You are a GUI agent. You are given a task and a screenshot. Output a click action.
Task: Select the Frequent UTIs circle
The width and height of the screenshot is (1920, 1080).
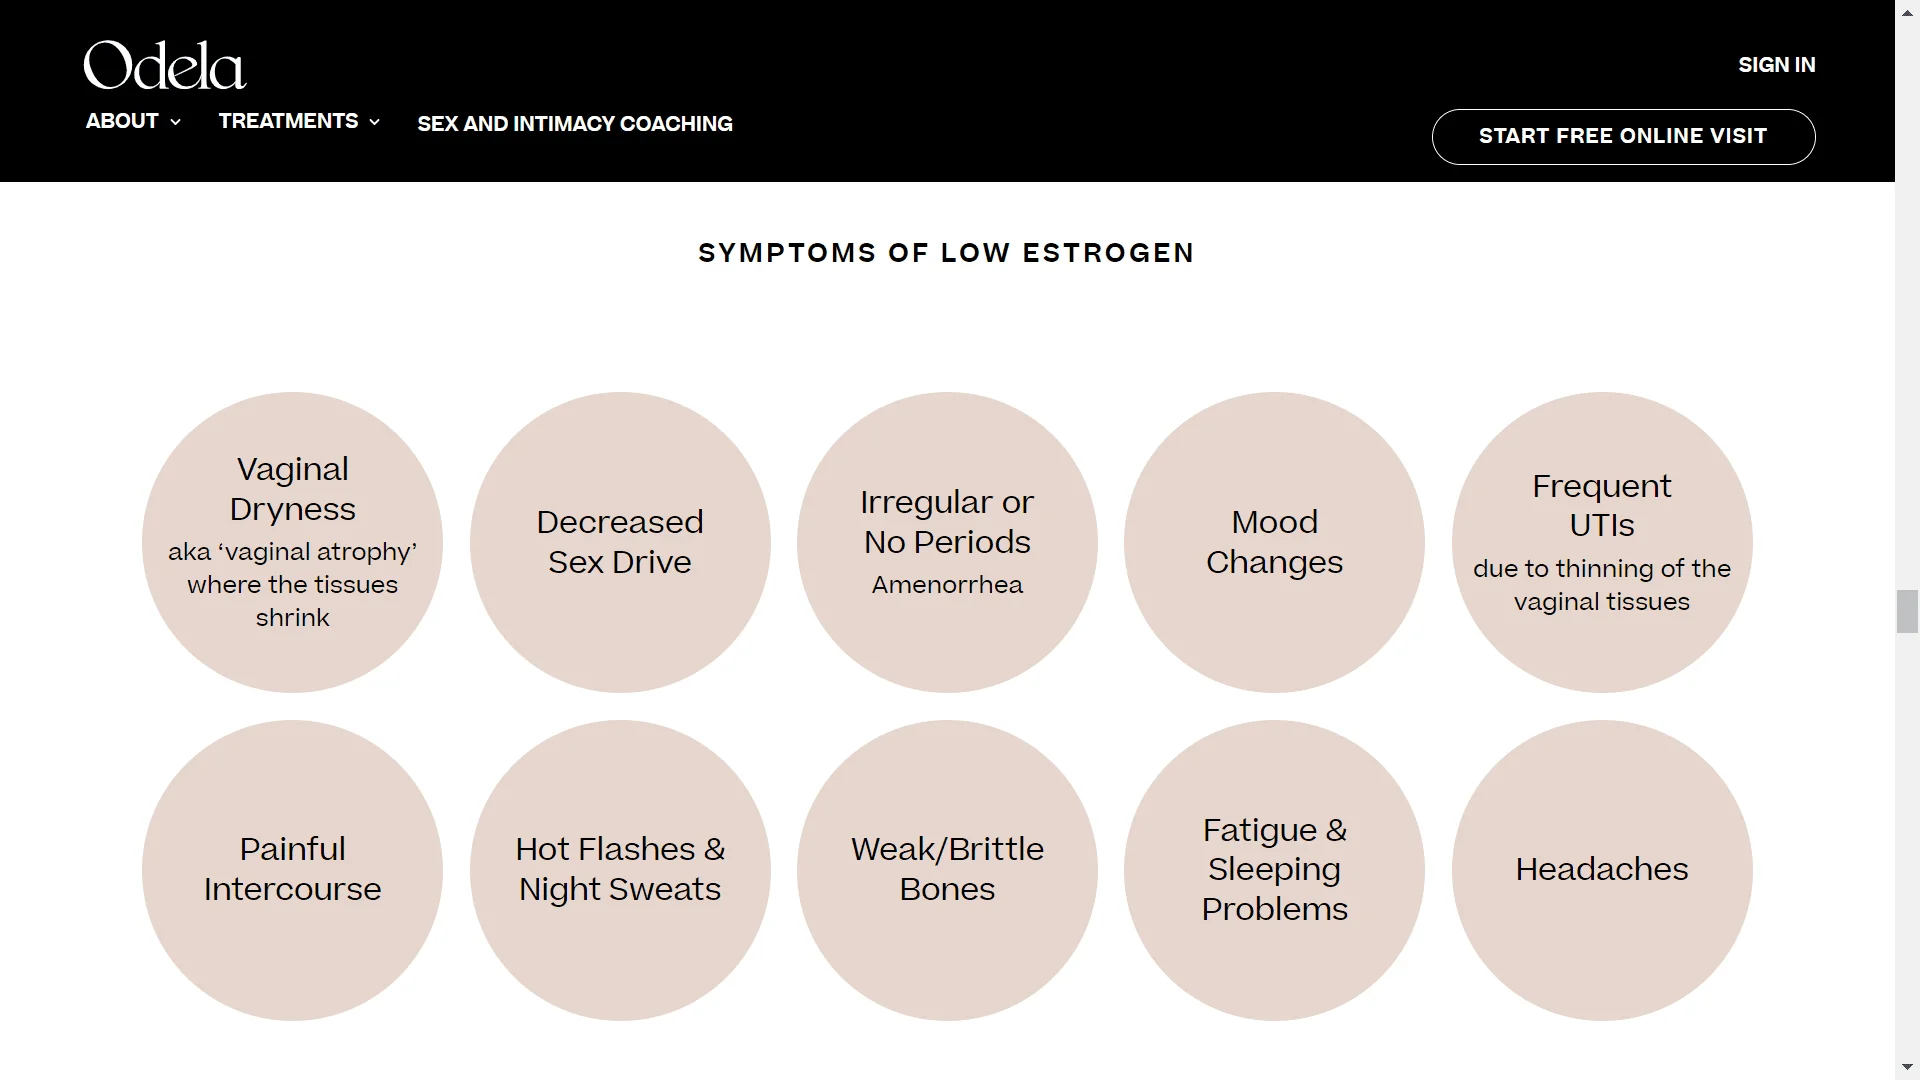point(1602,542)
